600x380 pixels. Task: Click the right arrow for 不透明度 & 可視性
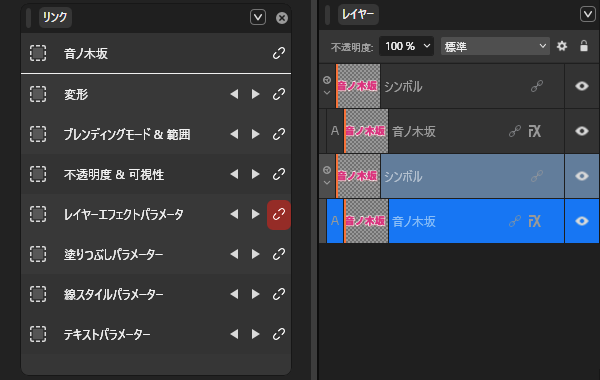[256, 175]
